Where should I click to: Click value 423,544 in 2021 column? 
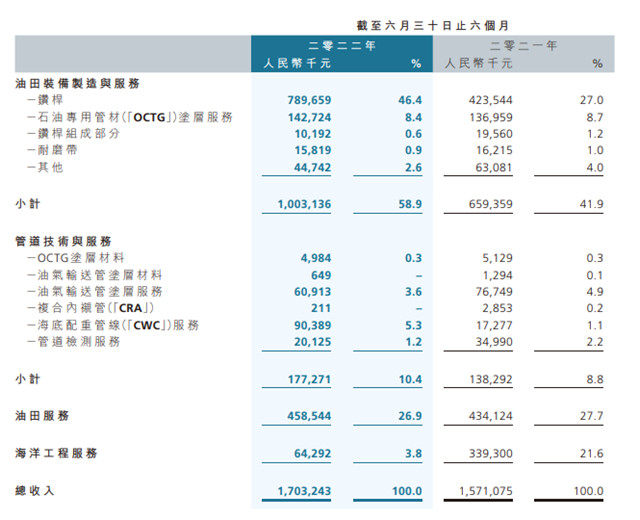[x=490, y=100]
